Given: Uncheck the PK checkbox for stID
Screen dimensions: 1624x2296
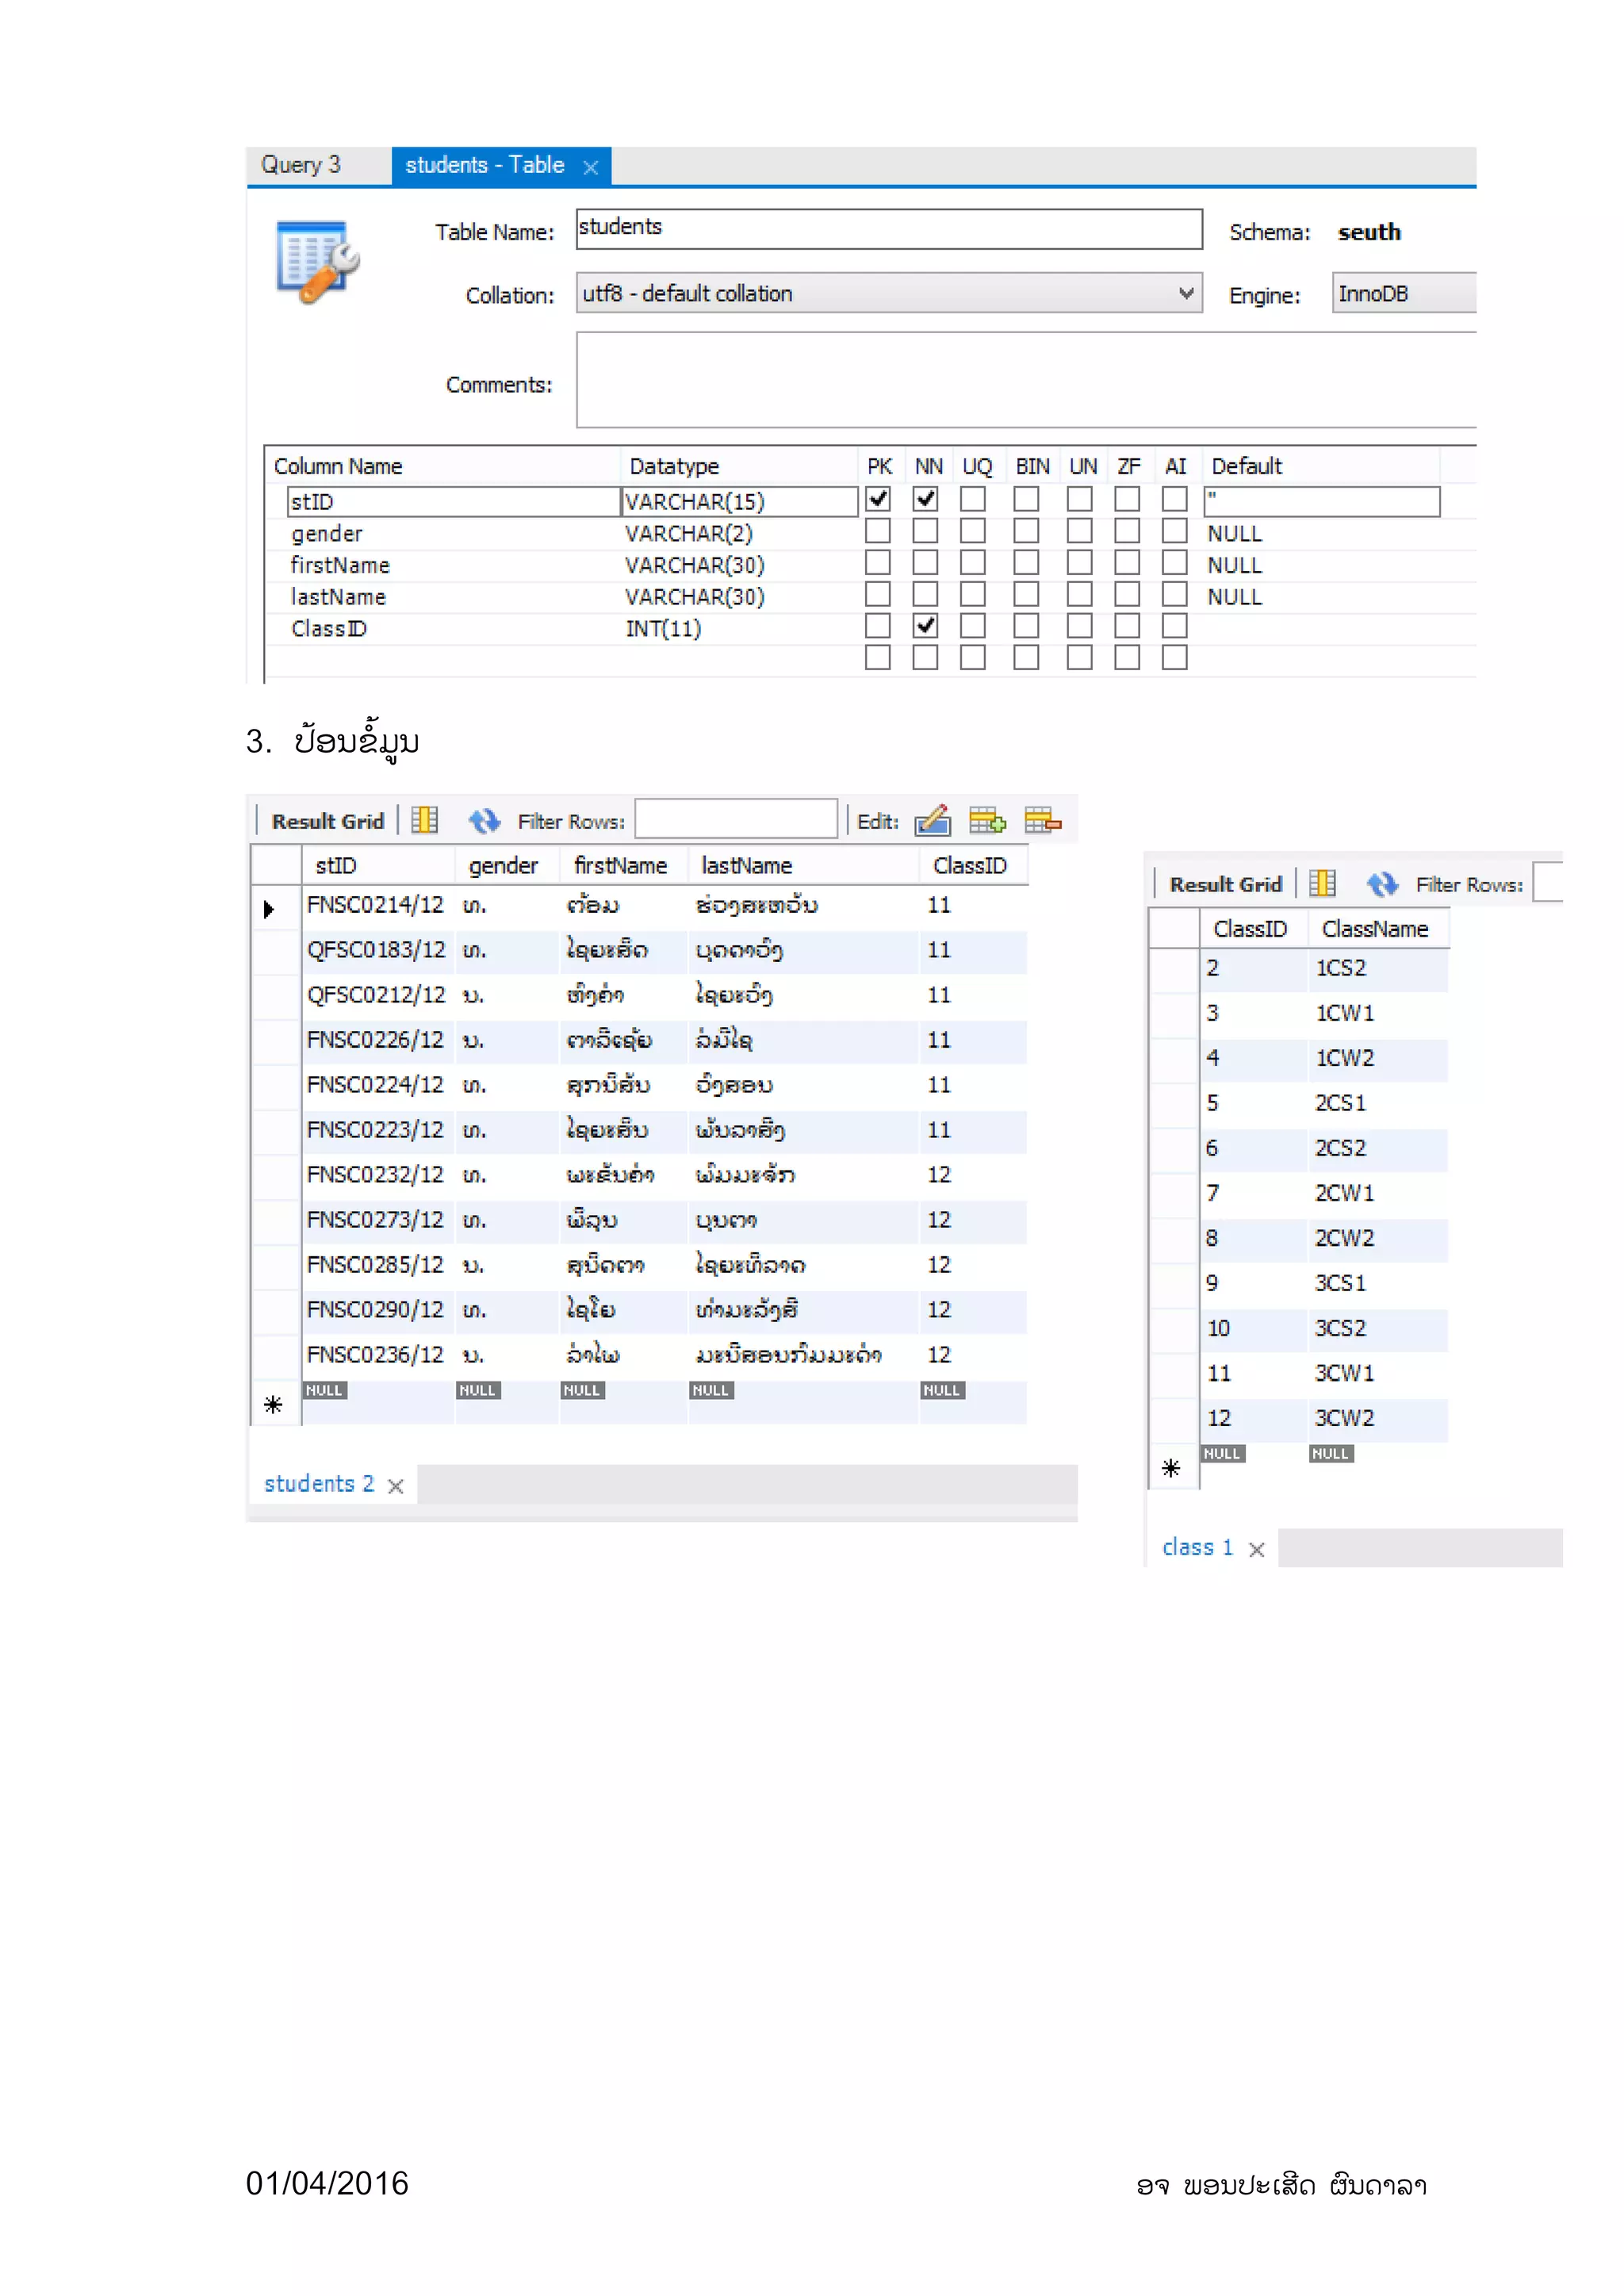Looking at the screenshot, I should [877, 499].
